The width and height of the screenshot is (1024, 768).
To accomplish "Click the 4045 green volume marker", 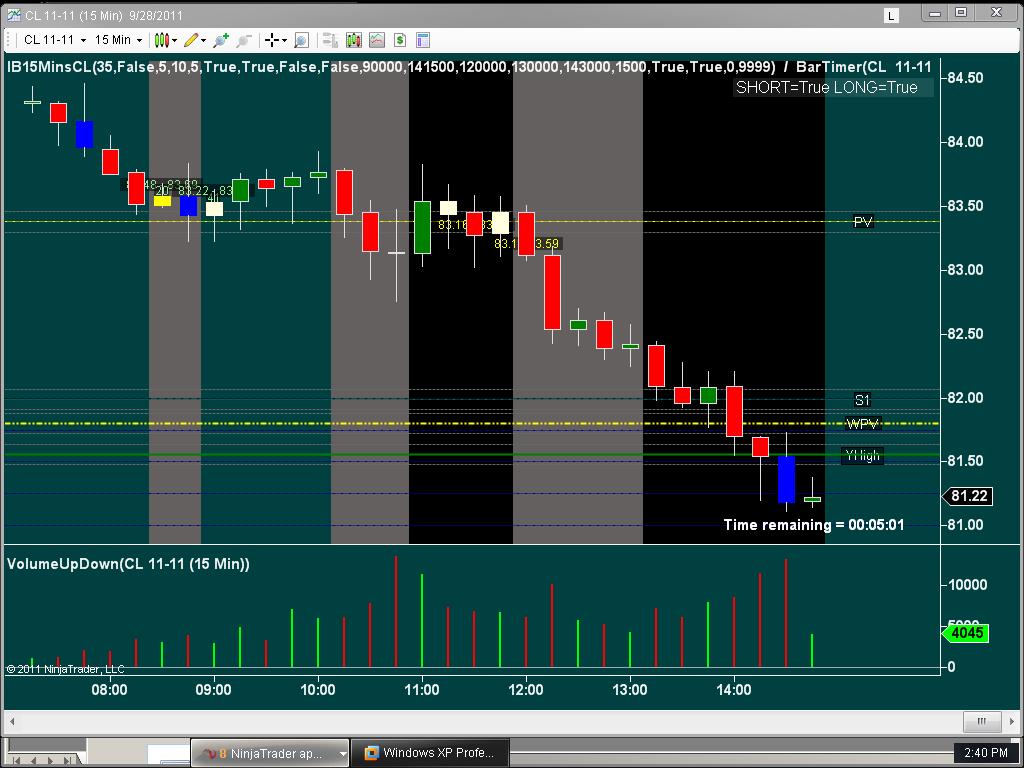I will point(965,633).
